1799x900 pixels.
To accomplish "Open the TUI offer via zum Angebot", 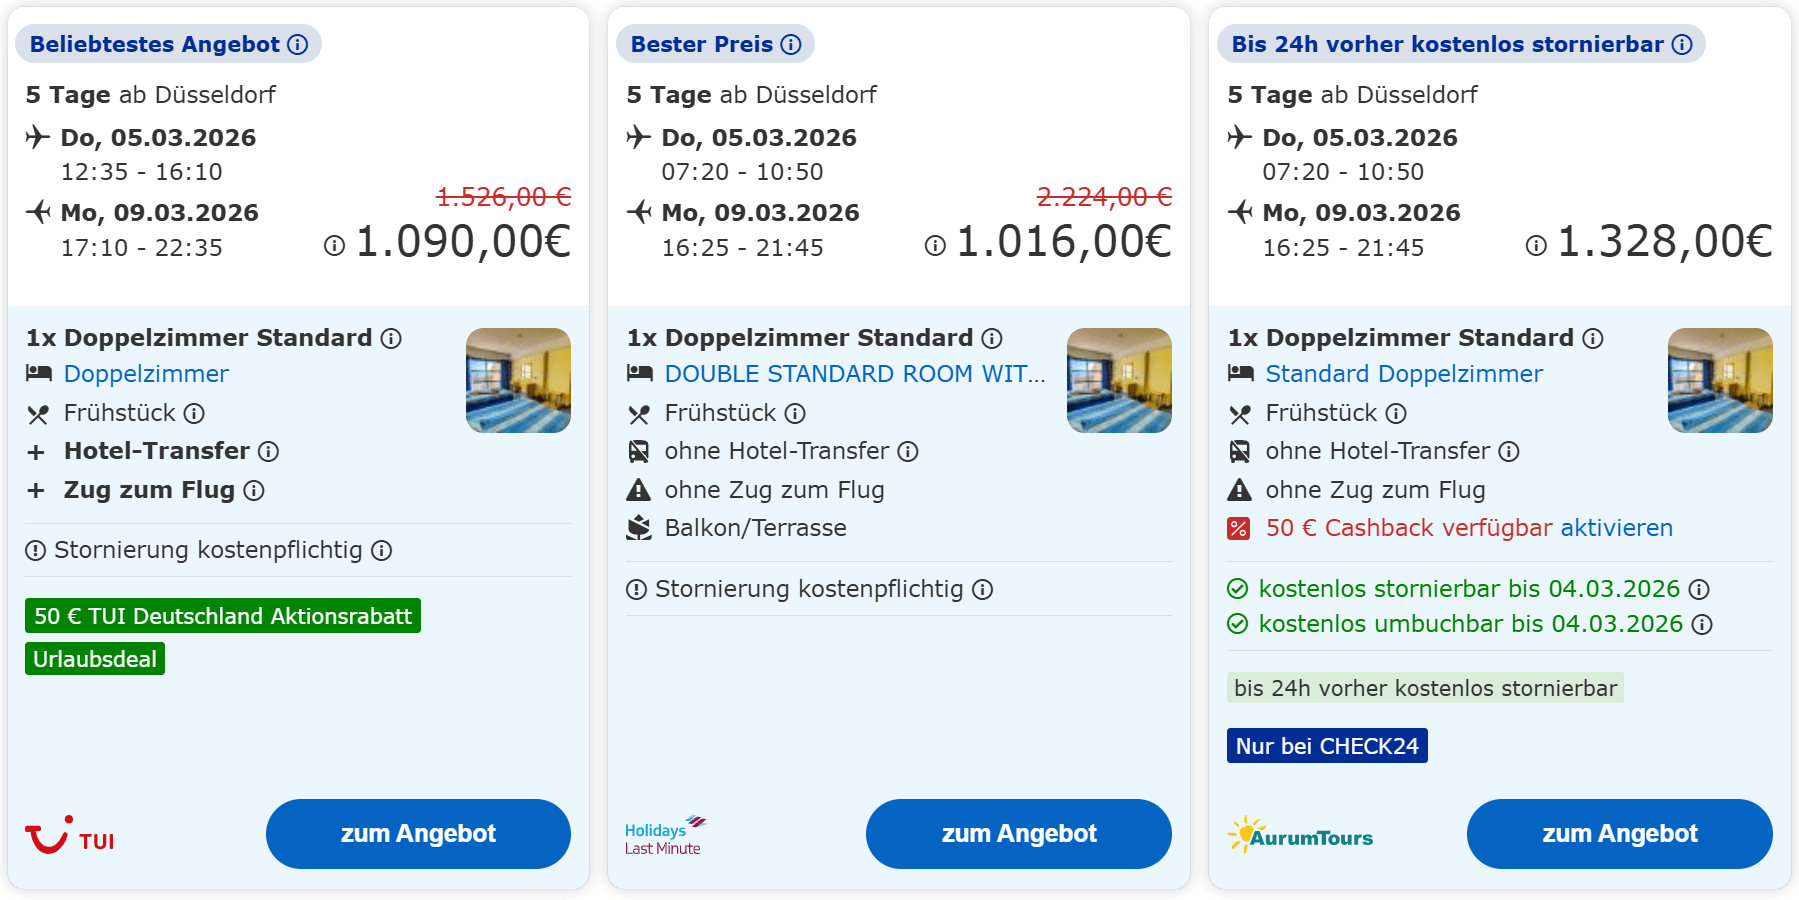I will tap(418, 834).
